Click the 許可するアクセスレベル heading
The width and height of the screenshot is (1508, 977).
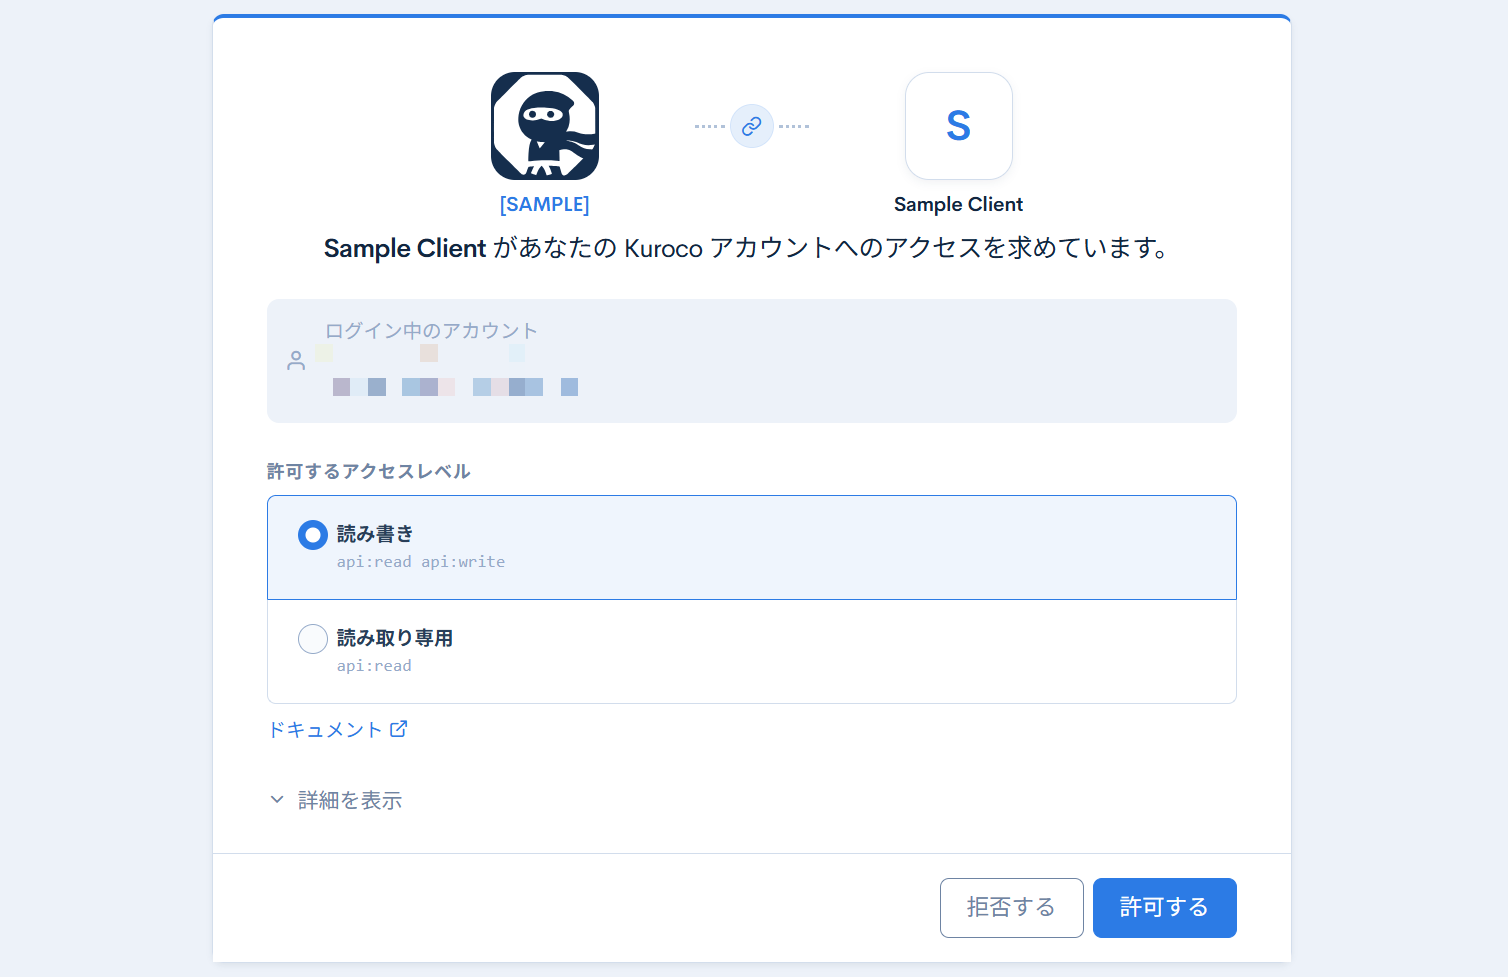pyautogui.click(x=368, y=471)
